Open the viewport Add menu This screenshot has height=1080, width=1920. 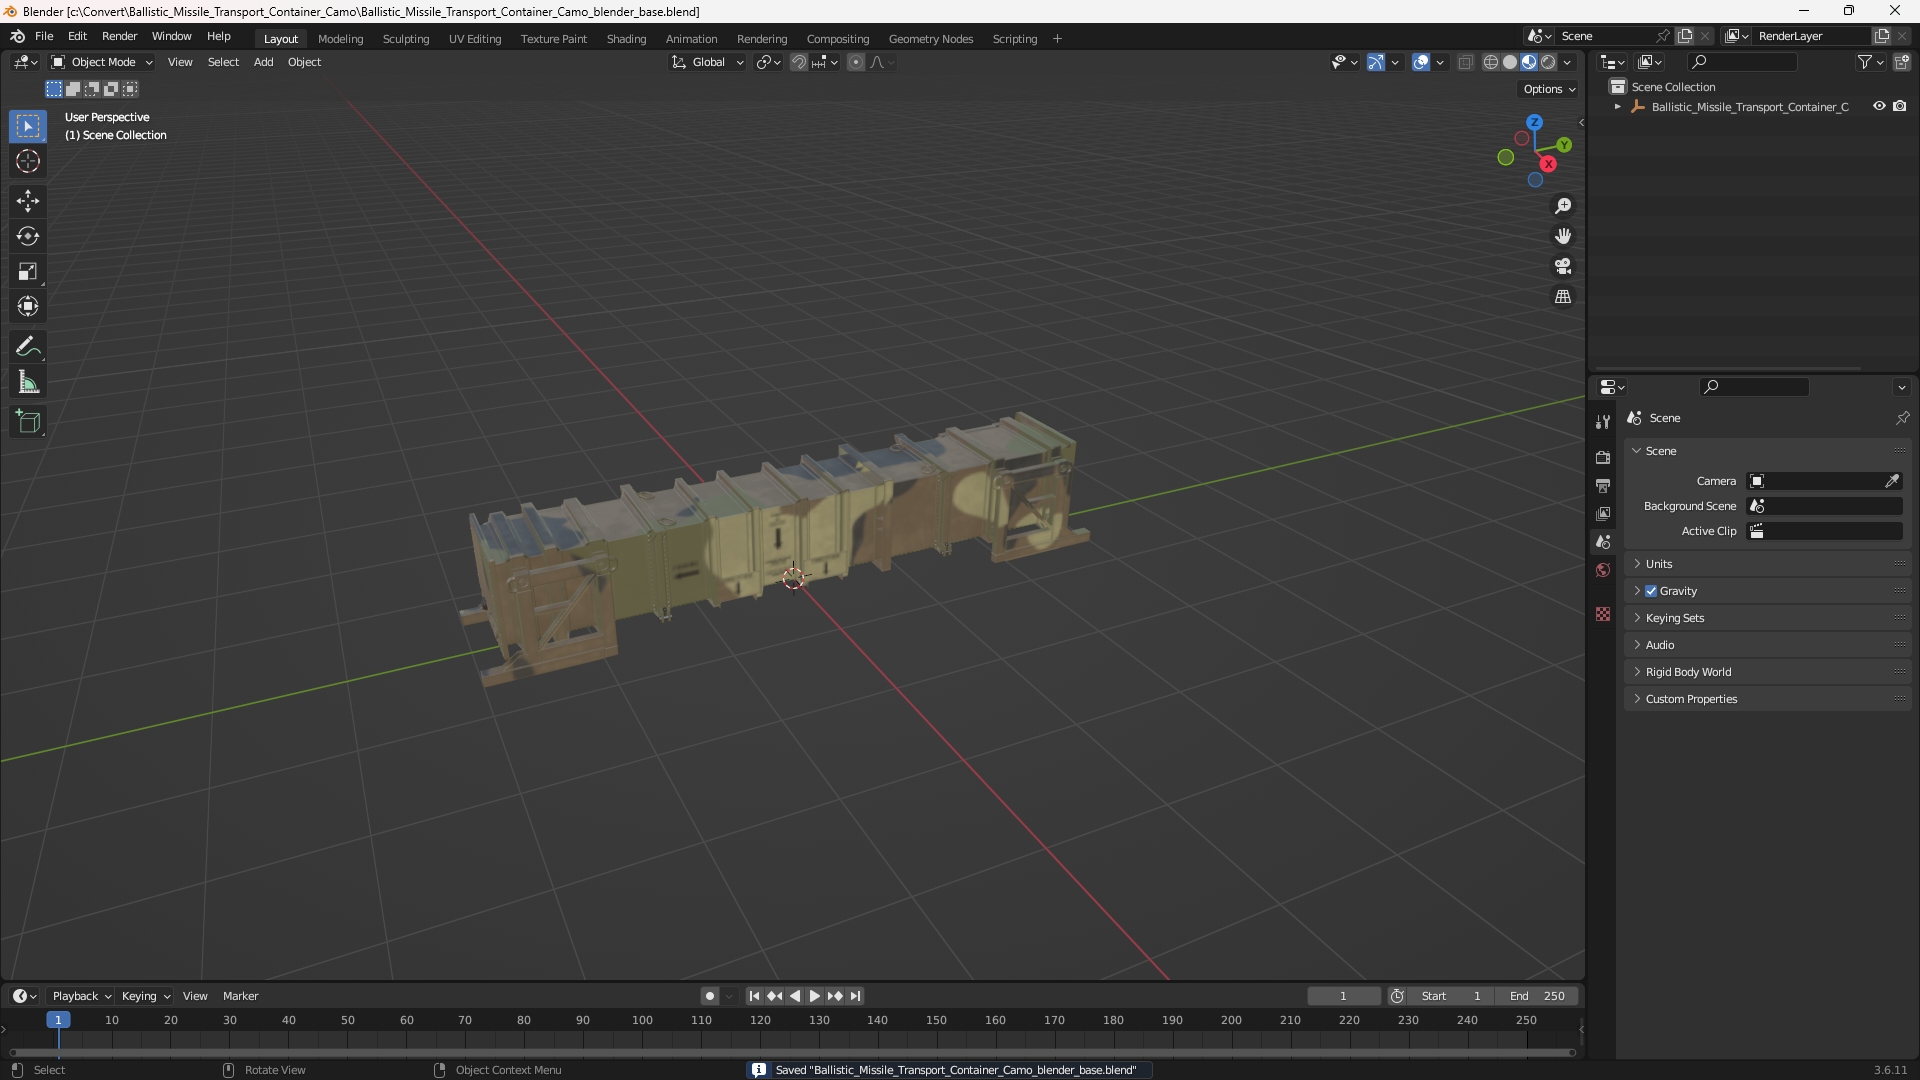point(263,62)
